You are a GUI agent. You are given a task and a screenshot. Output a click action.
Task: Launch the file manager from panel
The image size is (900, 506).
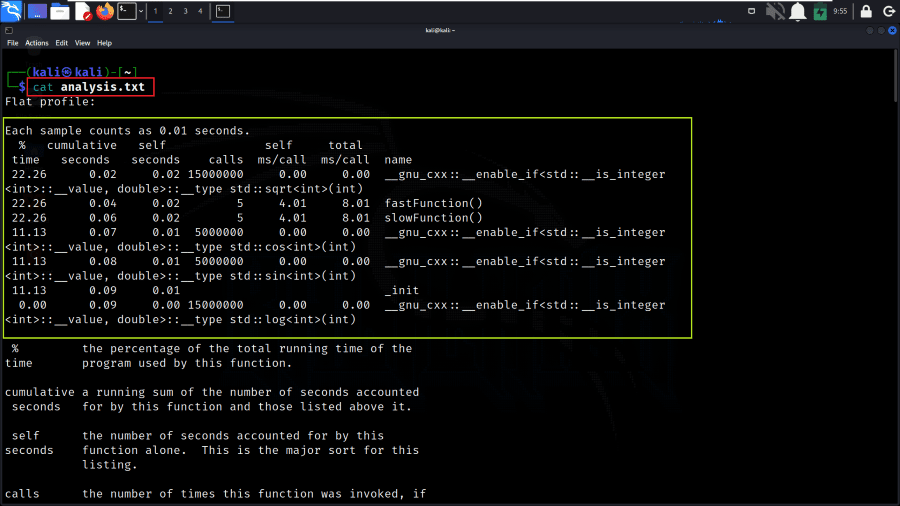coord(60,11)
